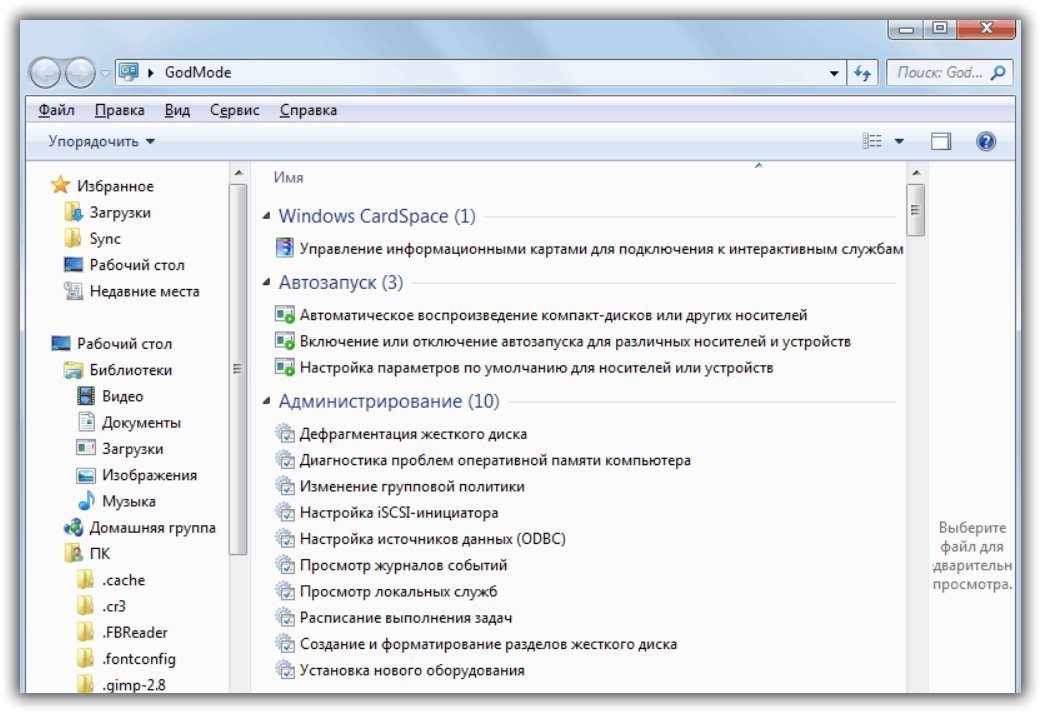Click the GodMode address bar icon
This screenshot has height=713, width=1041.
(x=128, y=72)
